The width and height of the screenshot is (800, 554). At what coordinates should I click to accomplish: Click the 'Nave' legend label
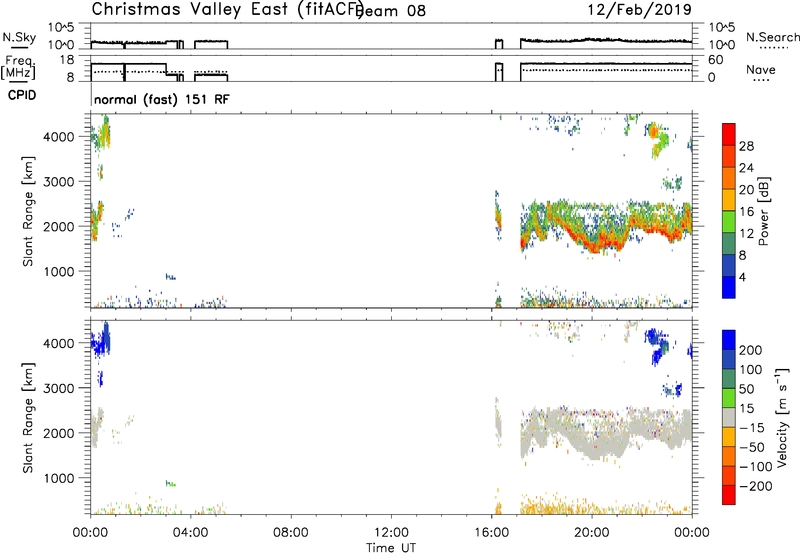(x=760, y=70)
